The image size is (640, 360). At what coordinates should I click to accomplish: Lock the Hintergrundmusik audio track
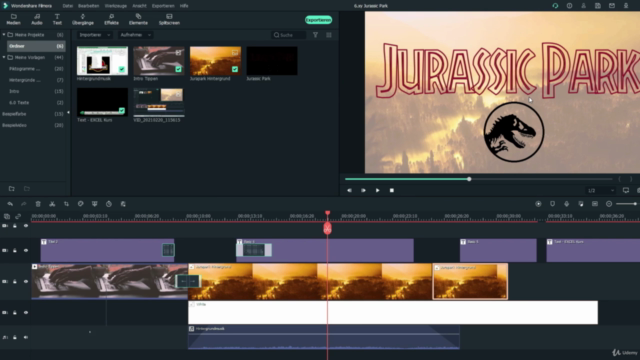pyautogui.click(x=15, y=338)
